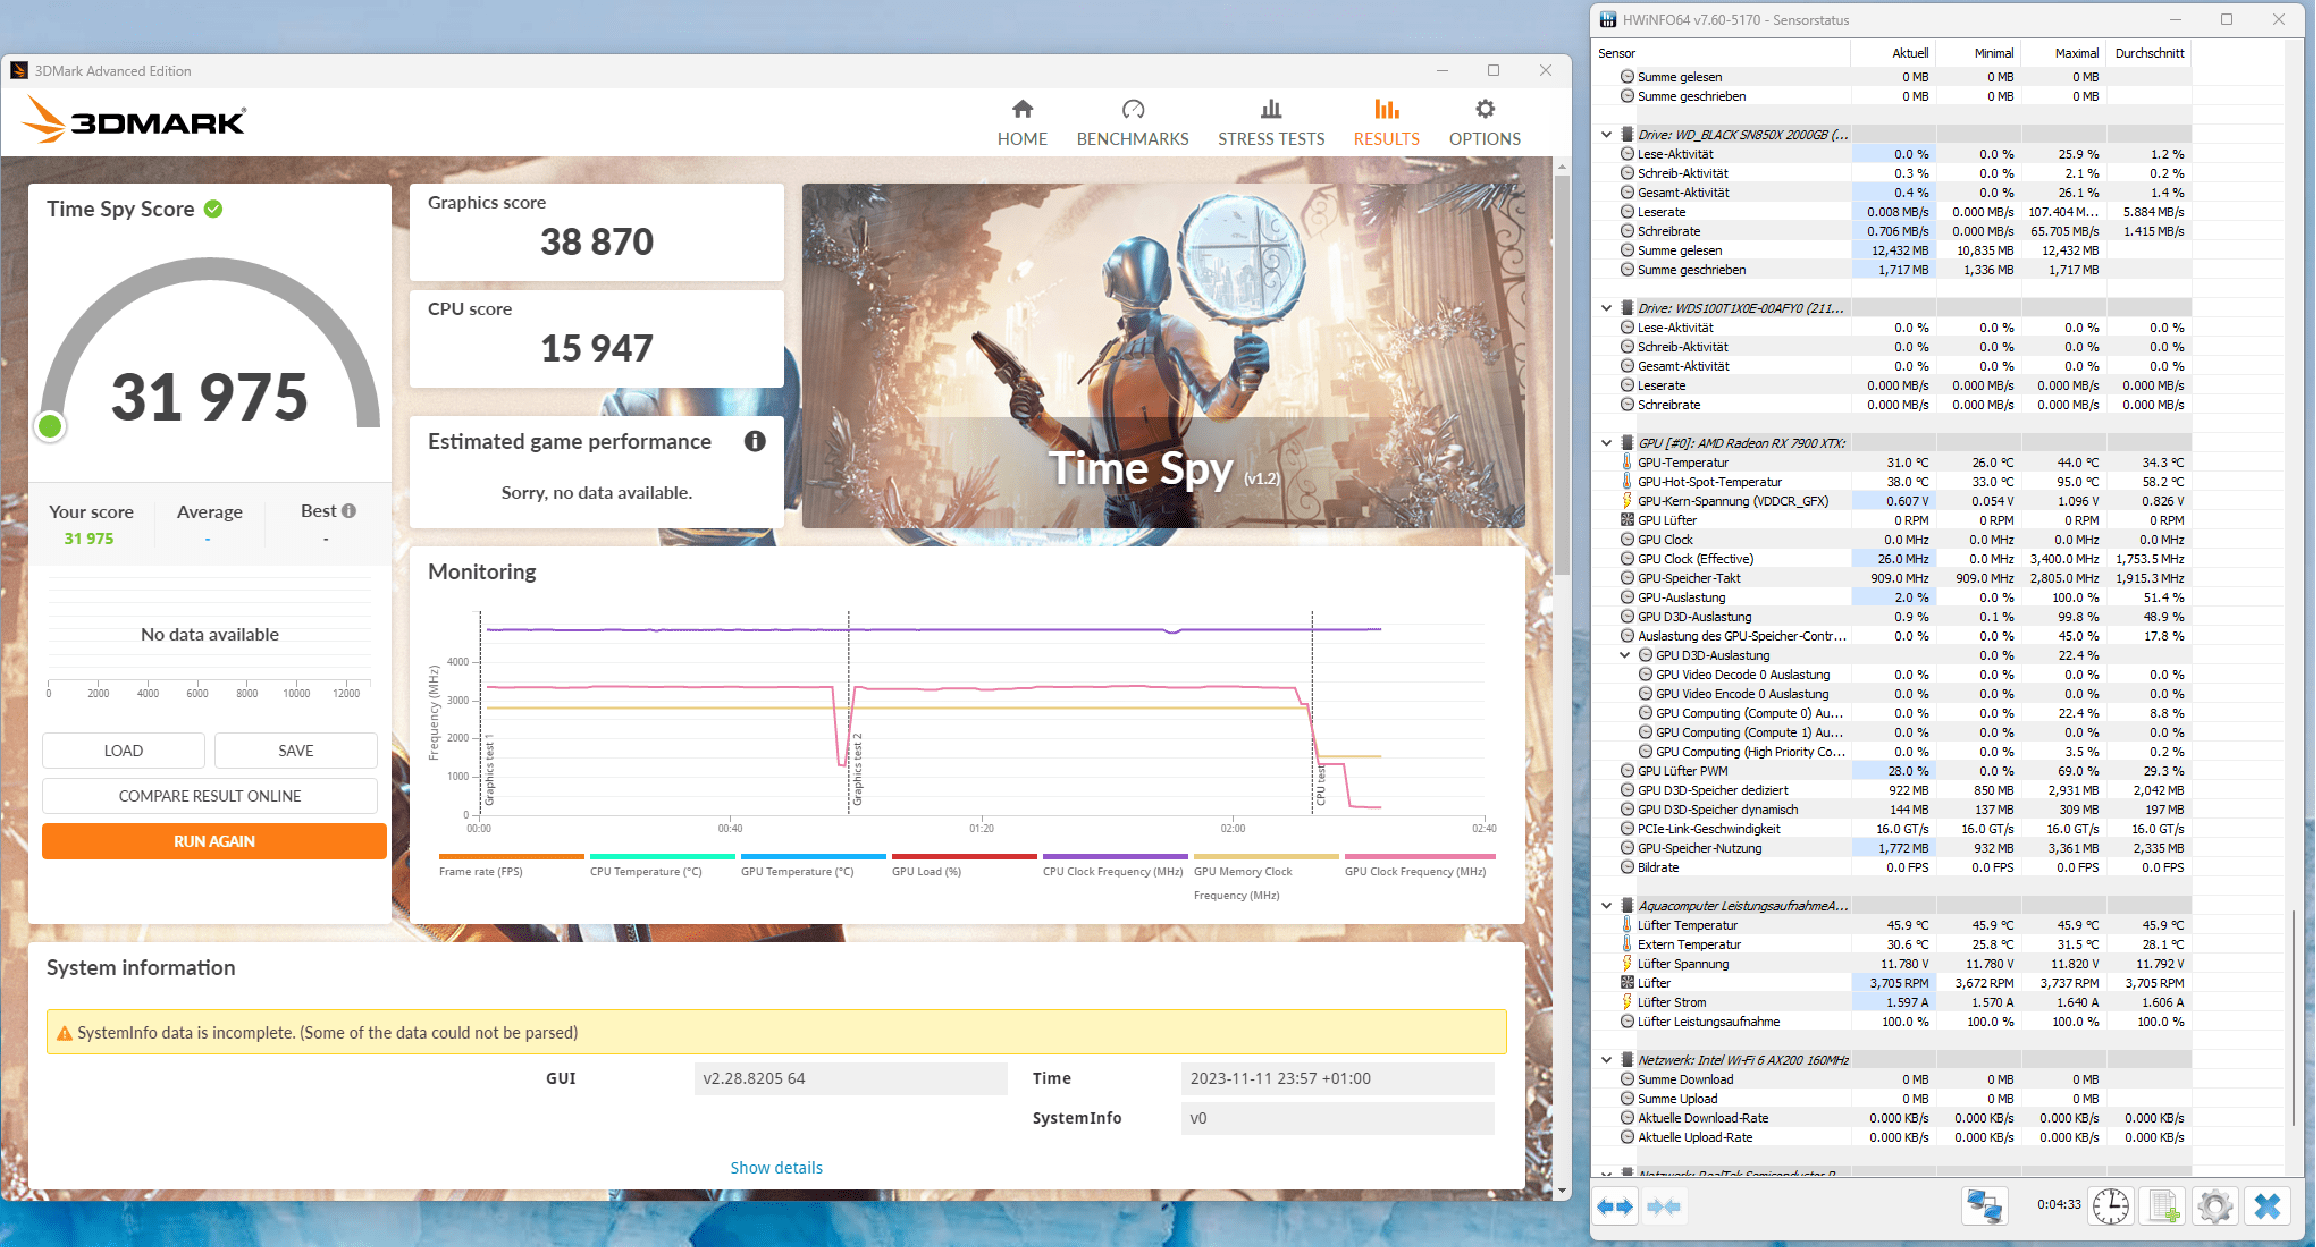Click the info icon beside Estimated game performance
This screenshot has height=1247, width=2316.
coord(755,441)
